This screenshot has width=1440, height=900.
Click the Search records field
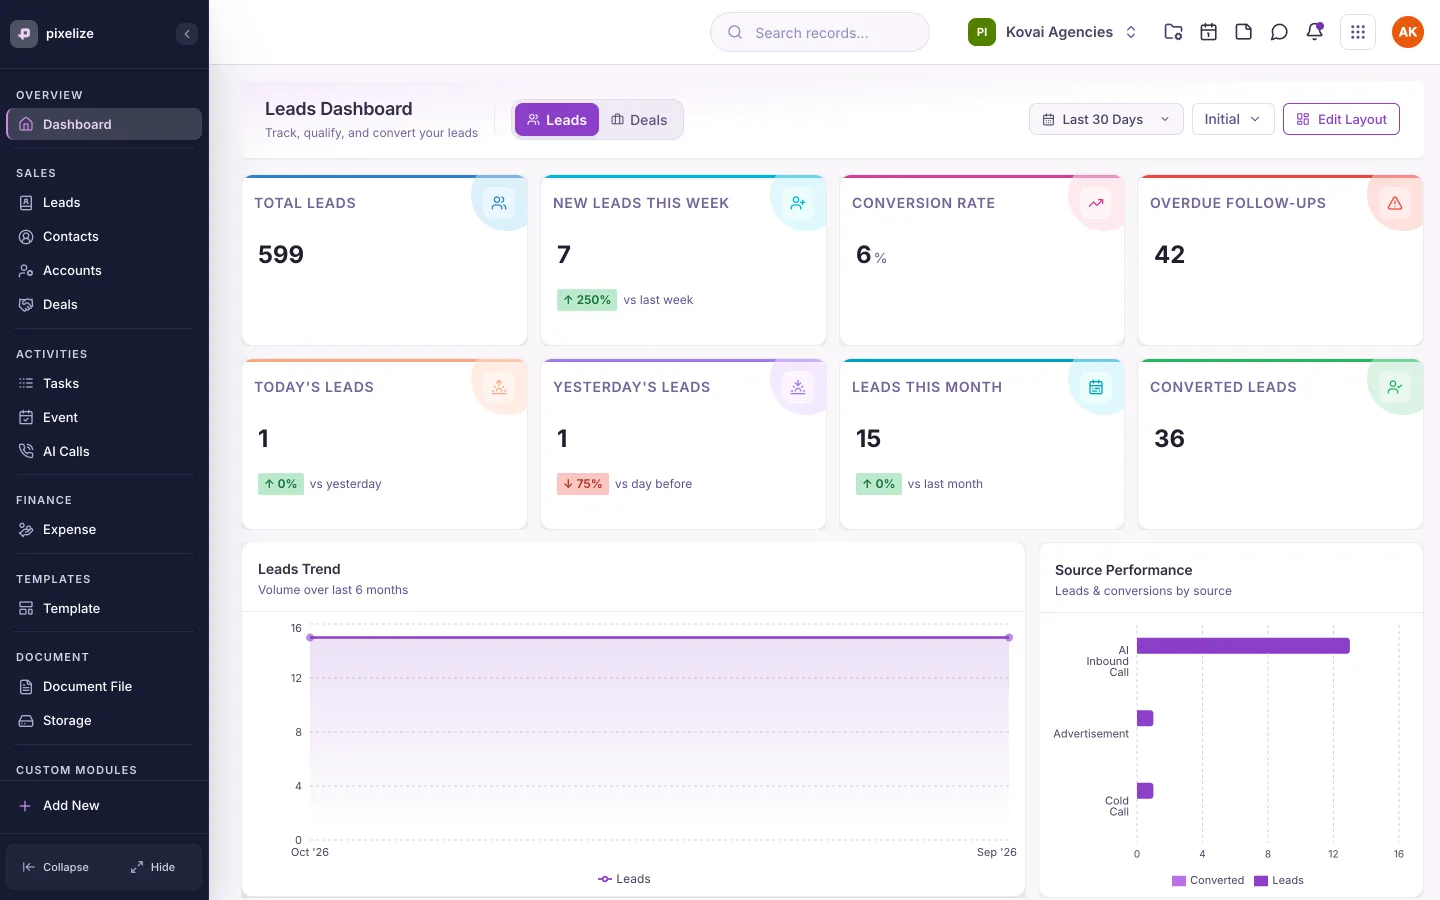(820, 32)
